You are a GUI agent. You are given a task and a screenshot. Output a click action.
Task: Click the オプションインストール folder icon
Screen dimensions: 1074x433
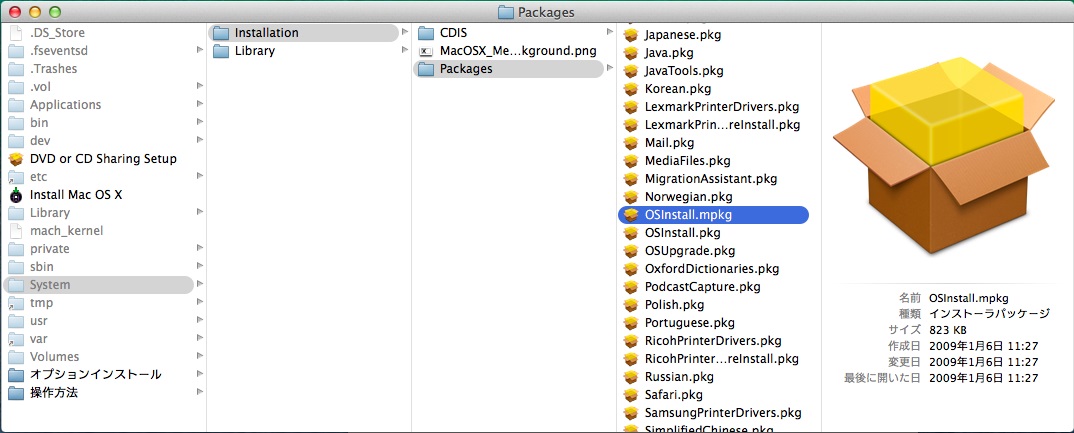[x=16, y=375]
